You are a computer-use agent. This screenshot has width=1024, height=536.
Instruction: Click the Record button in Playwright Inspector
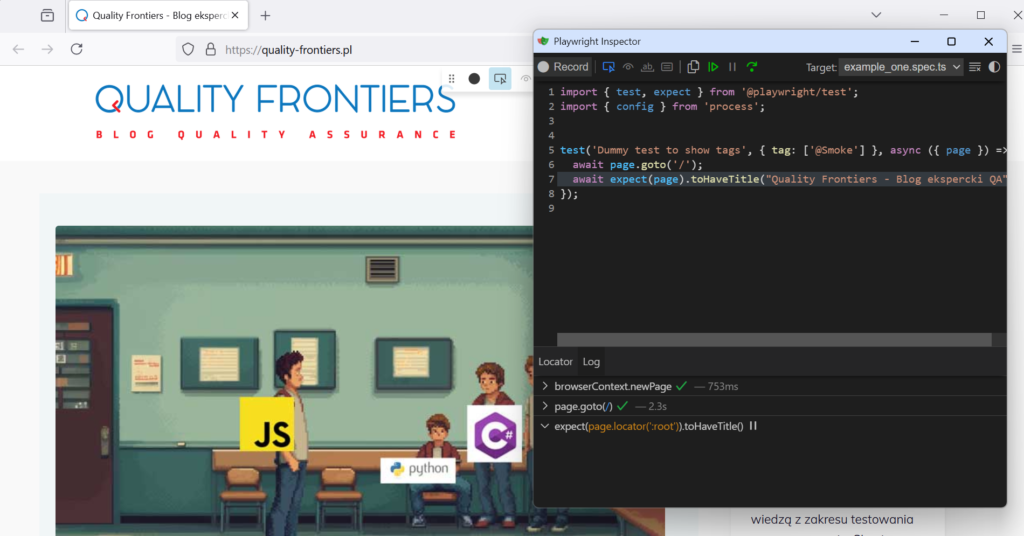[x=563, y=67]
